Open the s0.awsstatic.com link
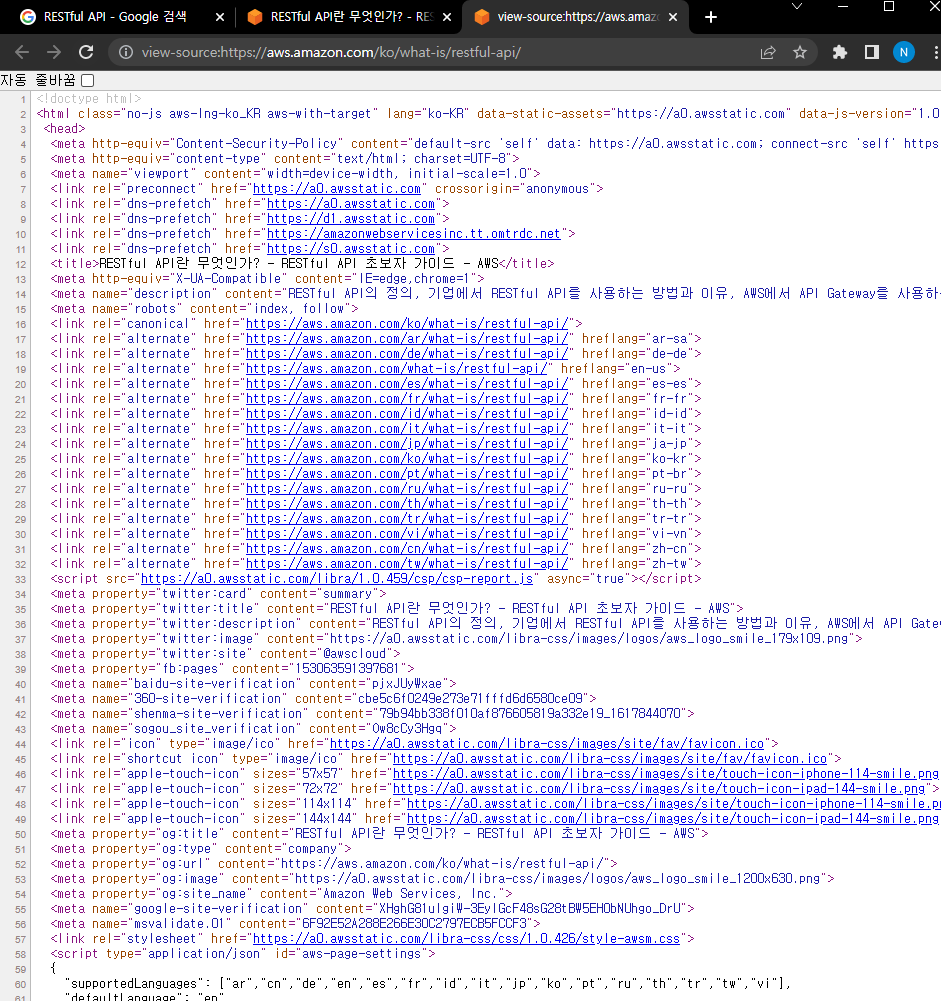 tap(350, 249)
